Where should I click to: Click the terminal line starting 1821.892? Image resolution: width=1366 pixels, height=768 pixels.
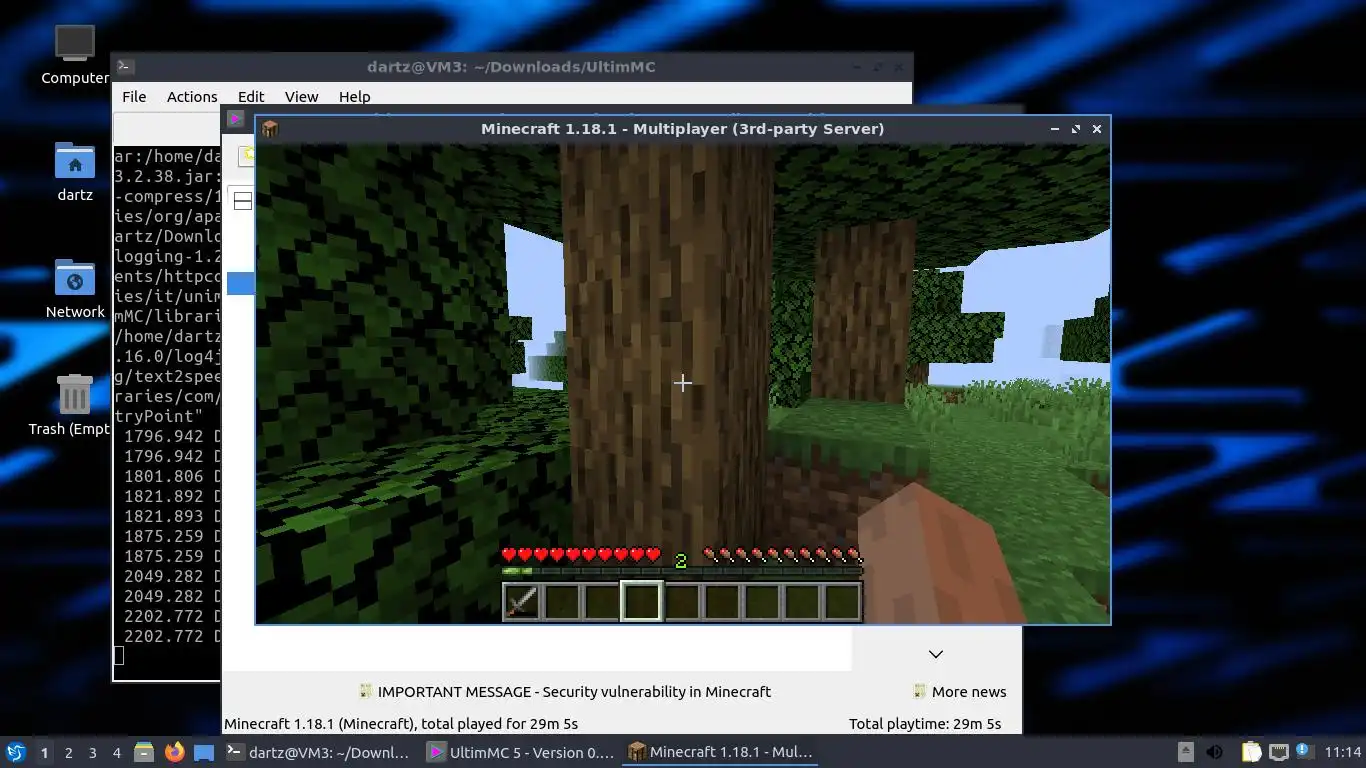point(171,496)
